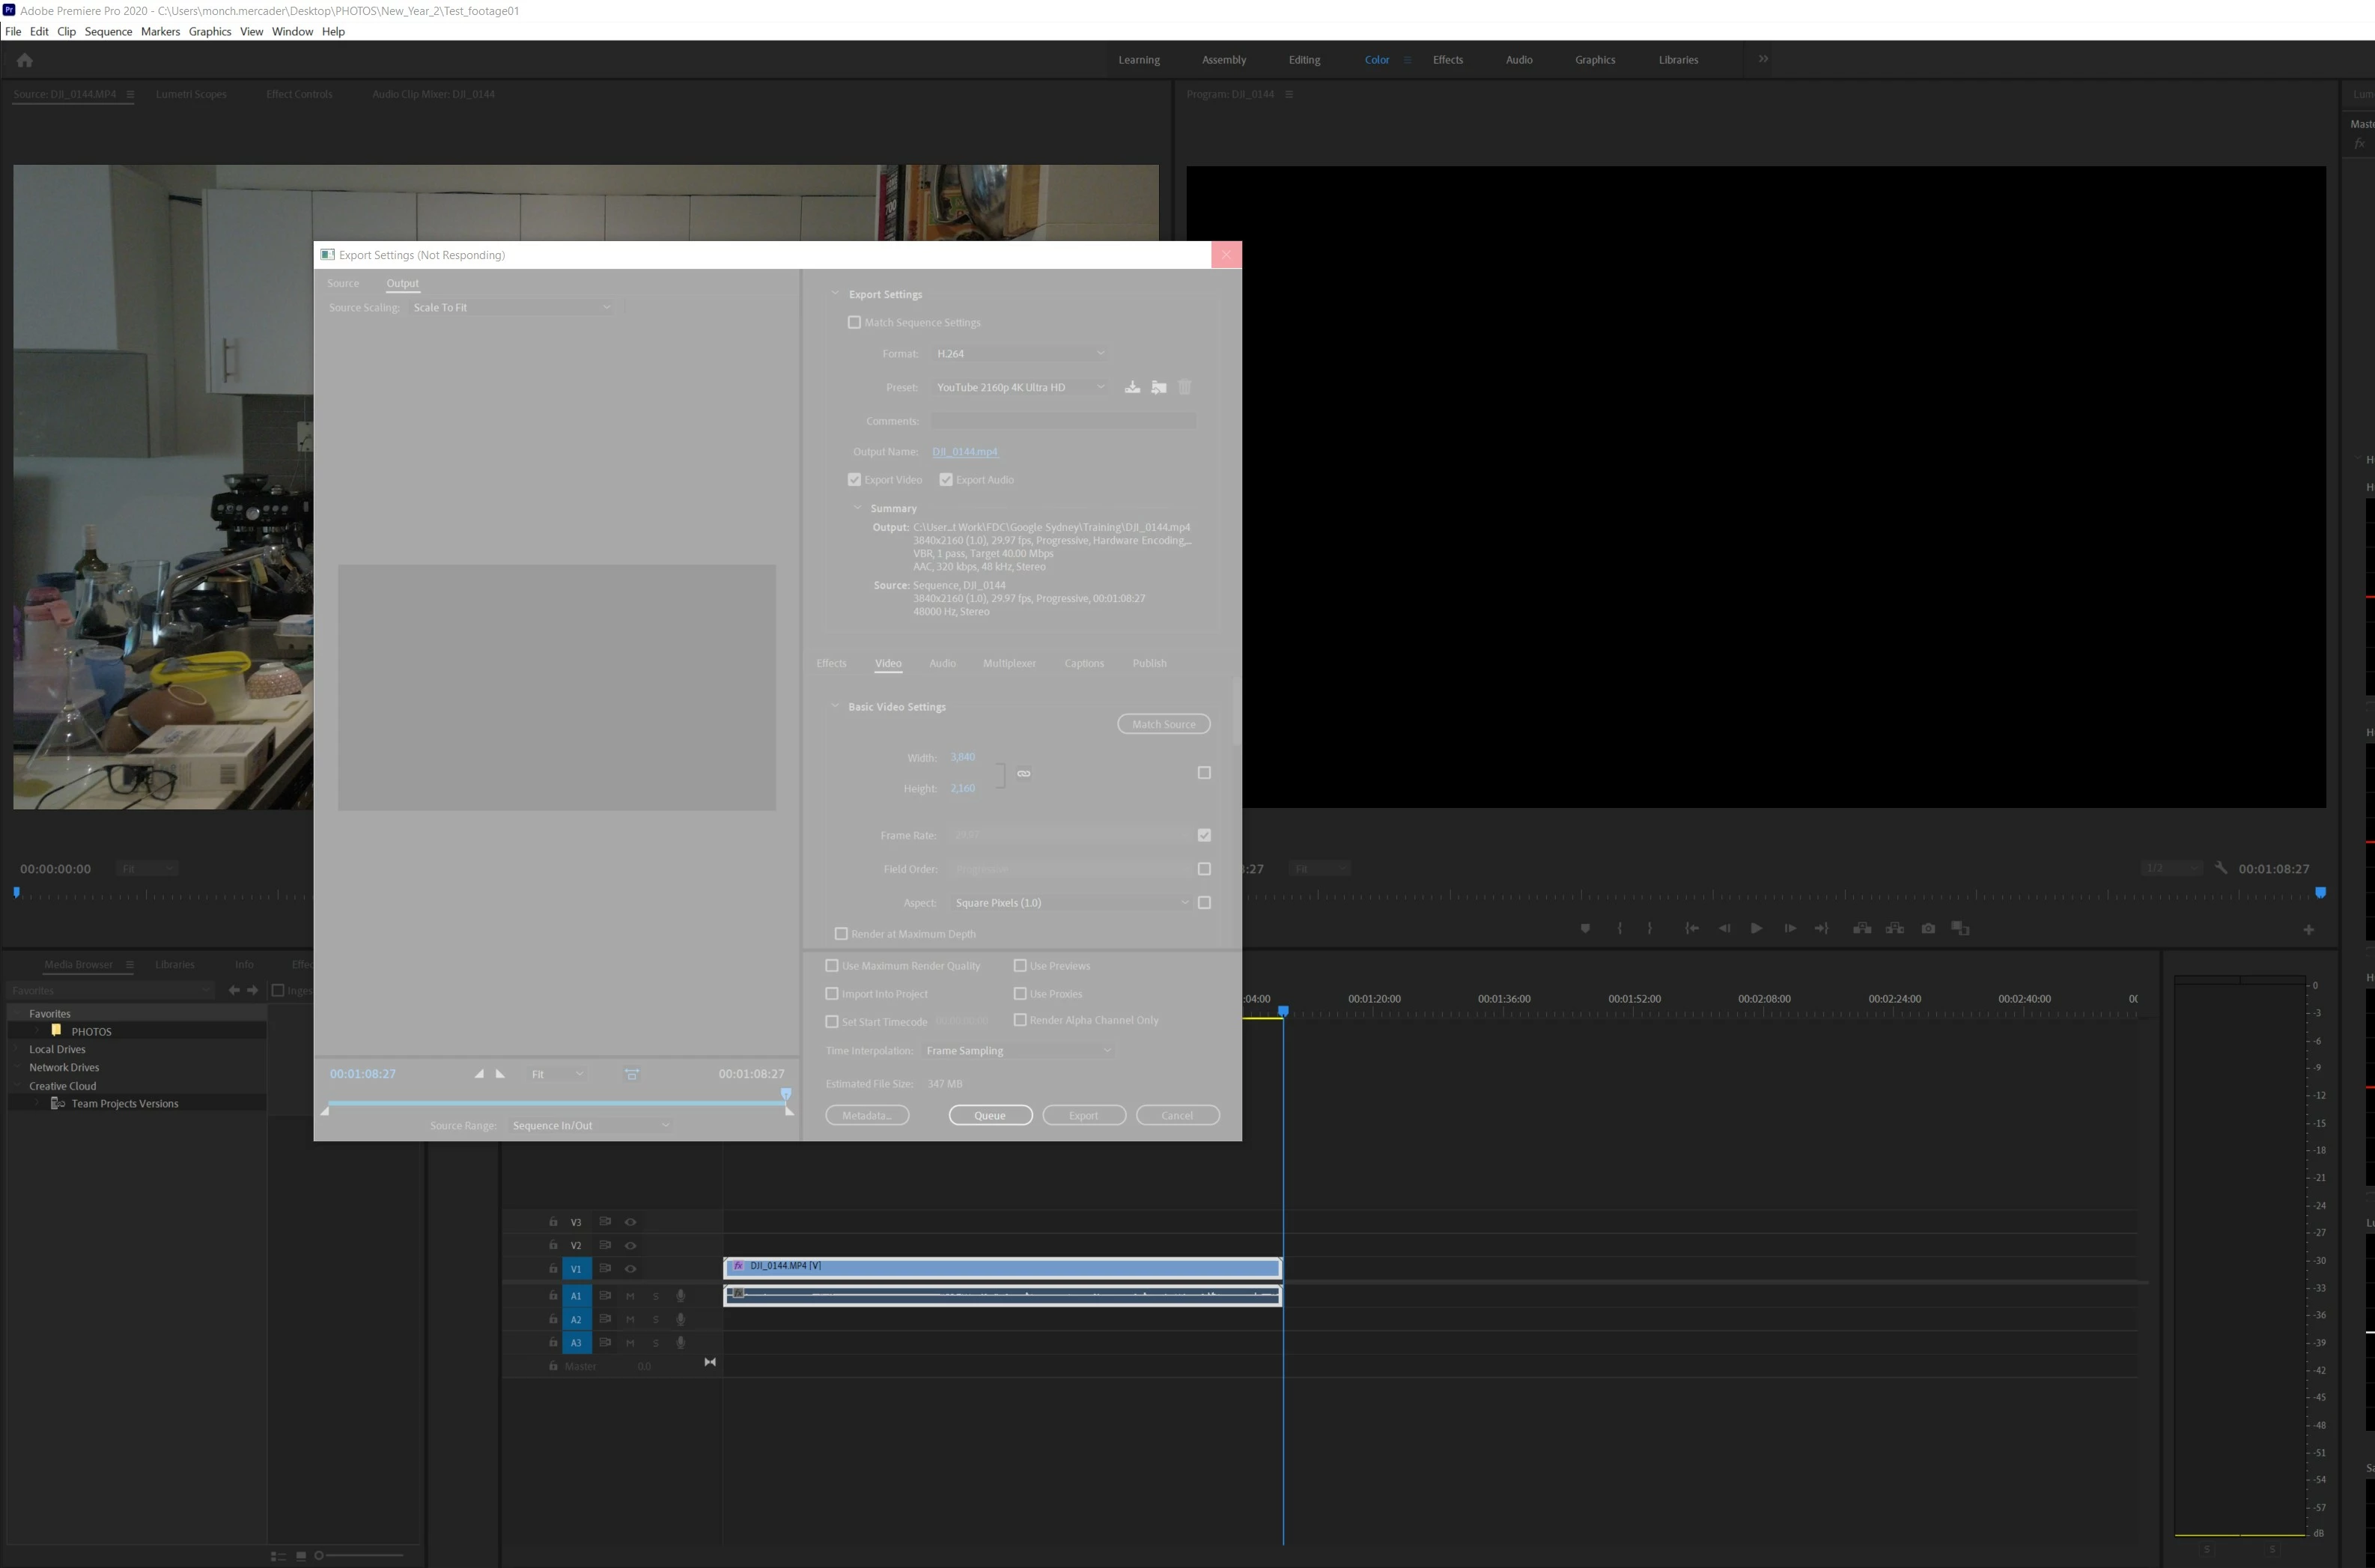Viewport: 2375px width, 1568px height.
Task: Click the Import Preset folder icon
Action: (1158, 388)
